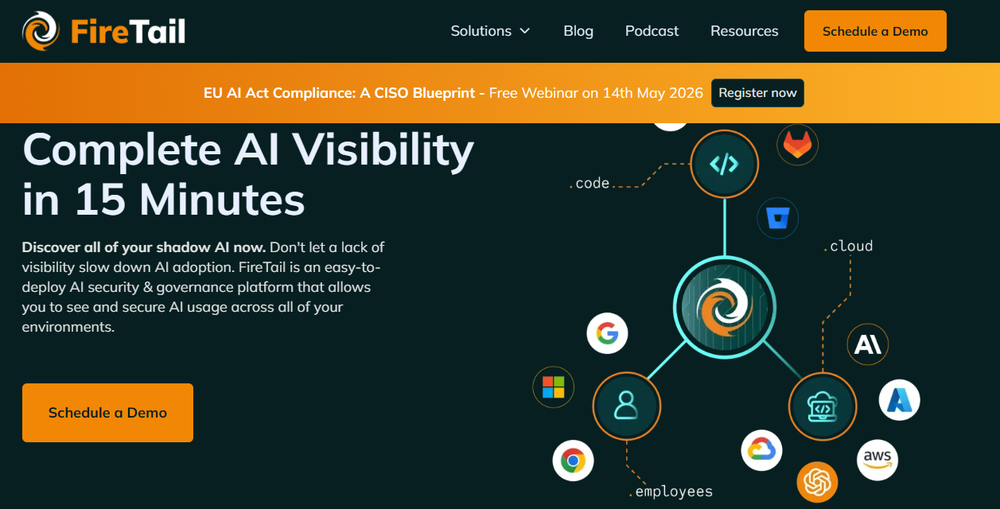Click the Chrome browser icon

(573, 460)
